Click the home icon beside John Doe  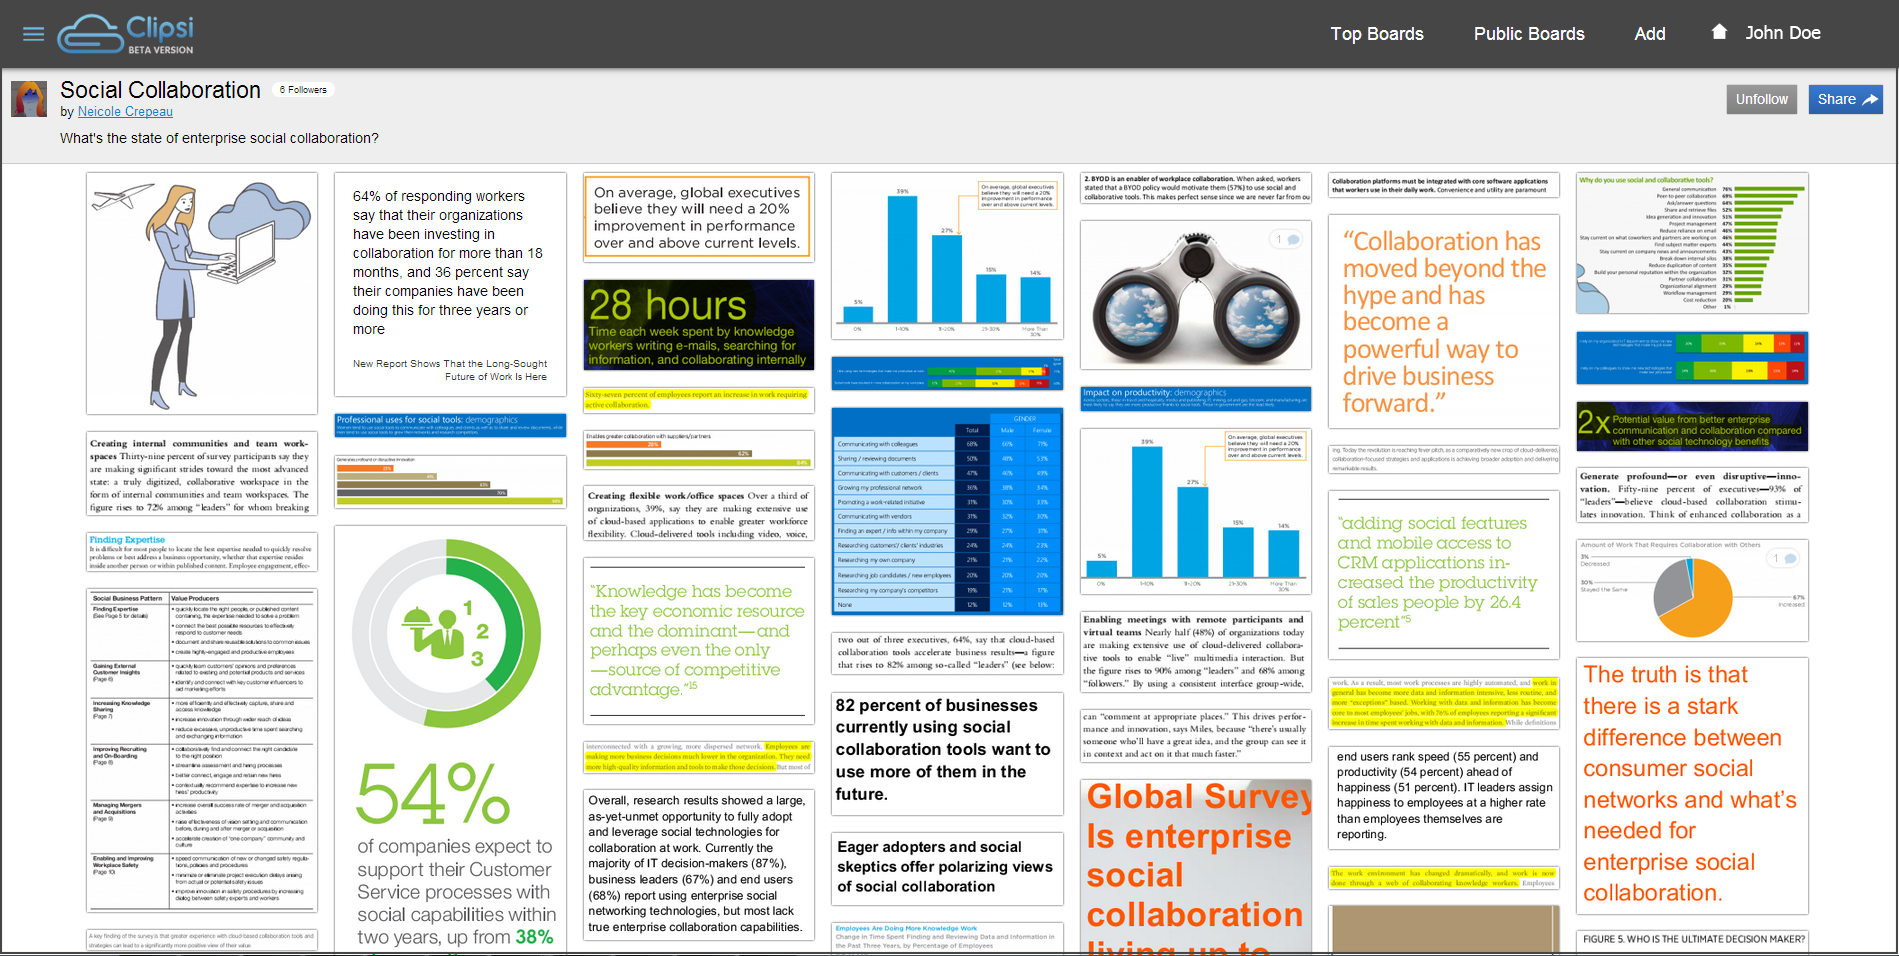click(x=1719, y=32)
